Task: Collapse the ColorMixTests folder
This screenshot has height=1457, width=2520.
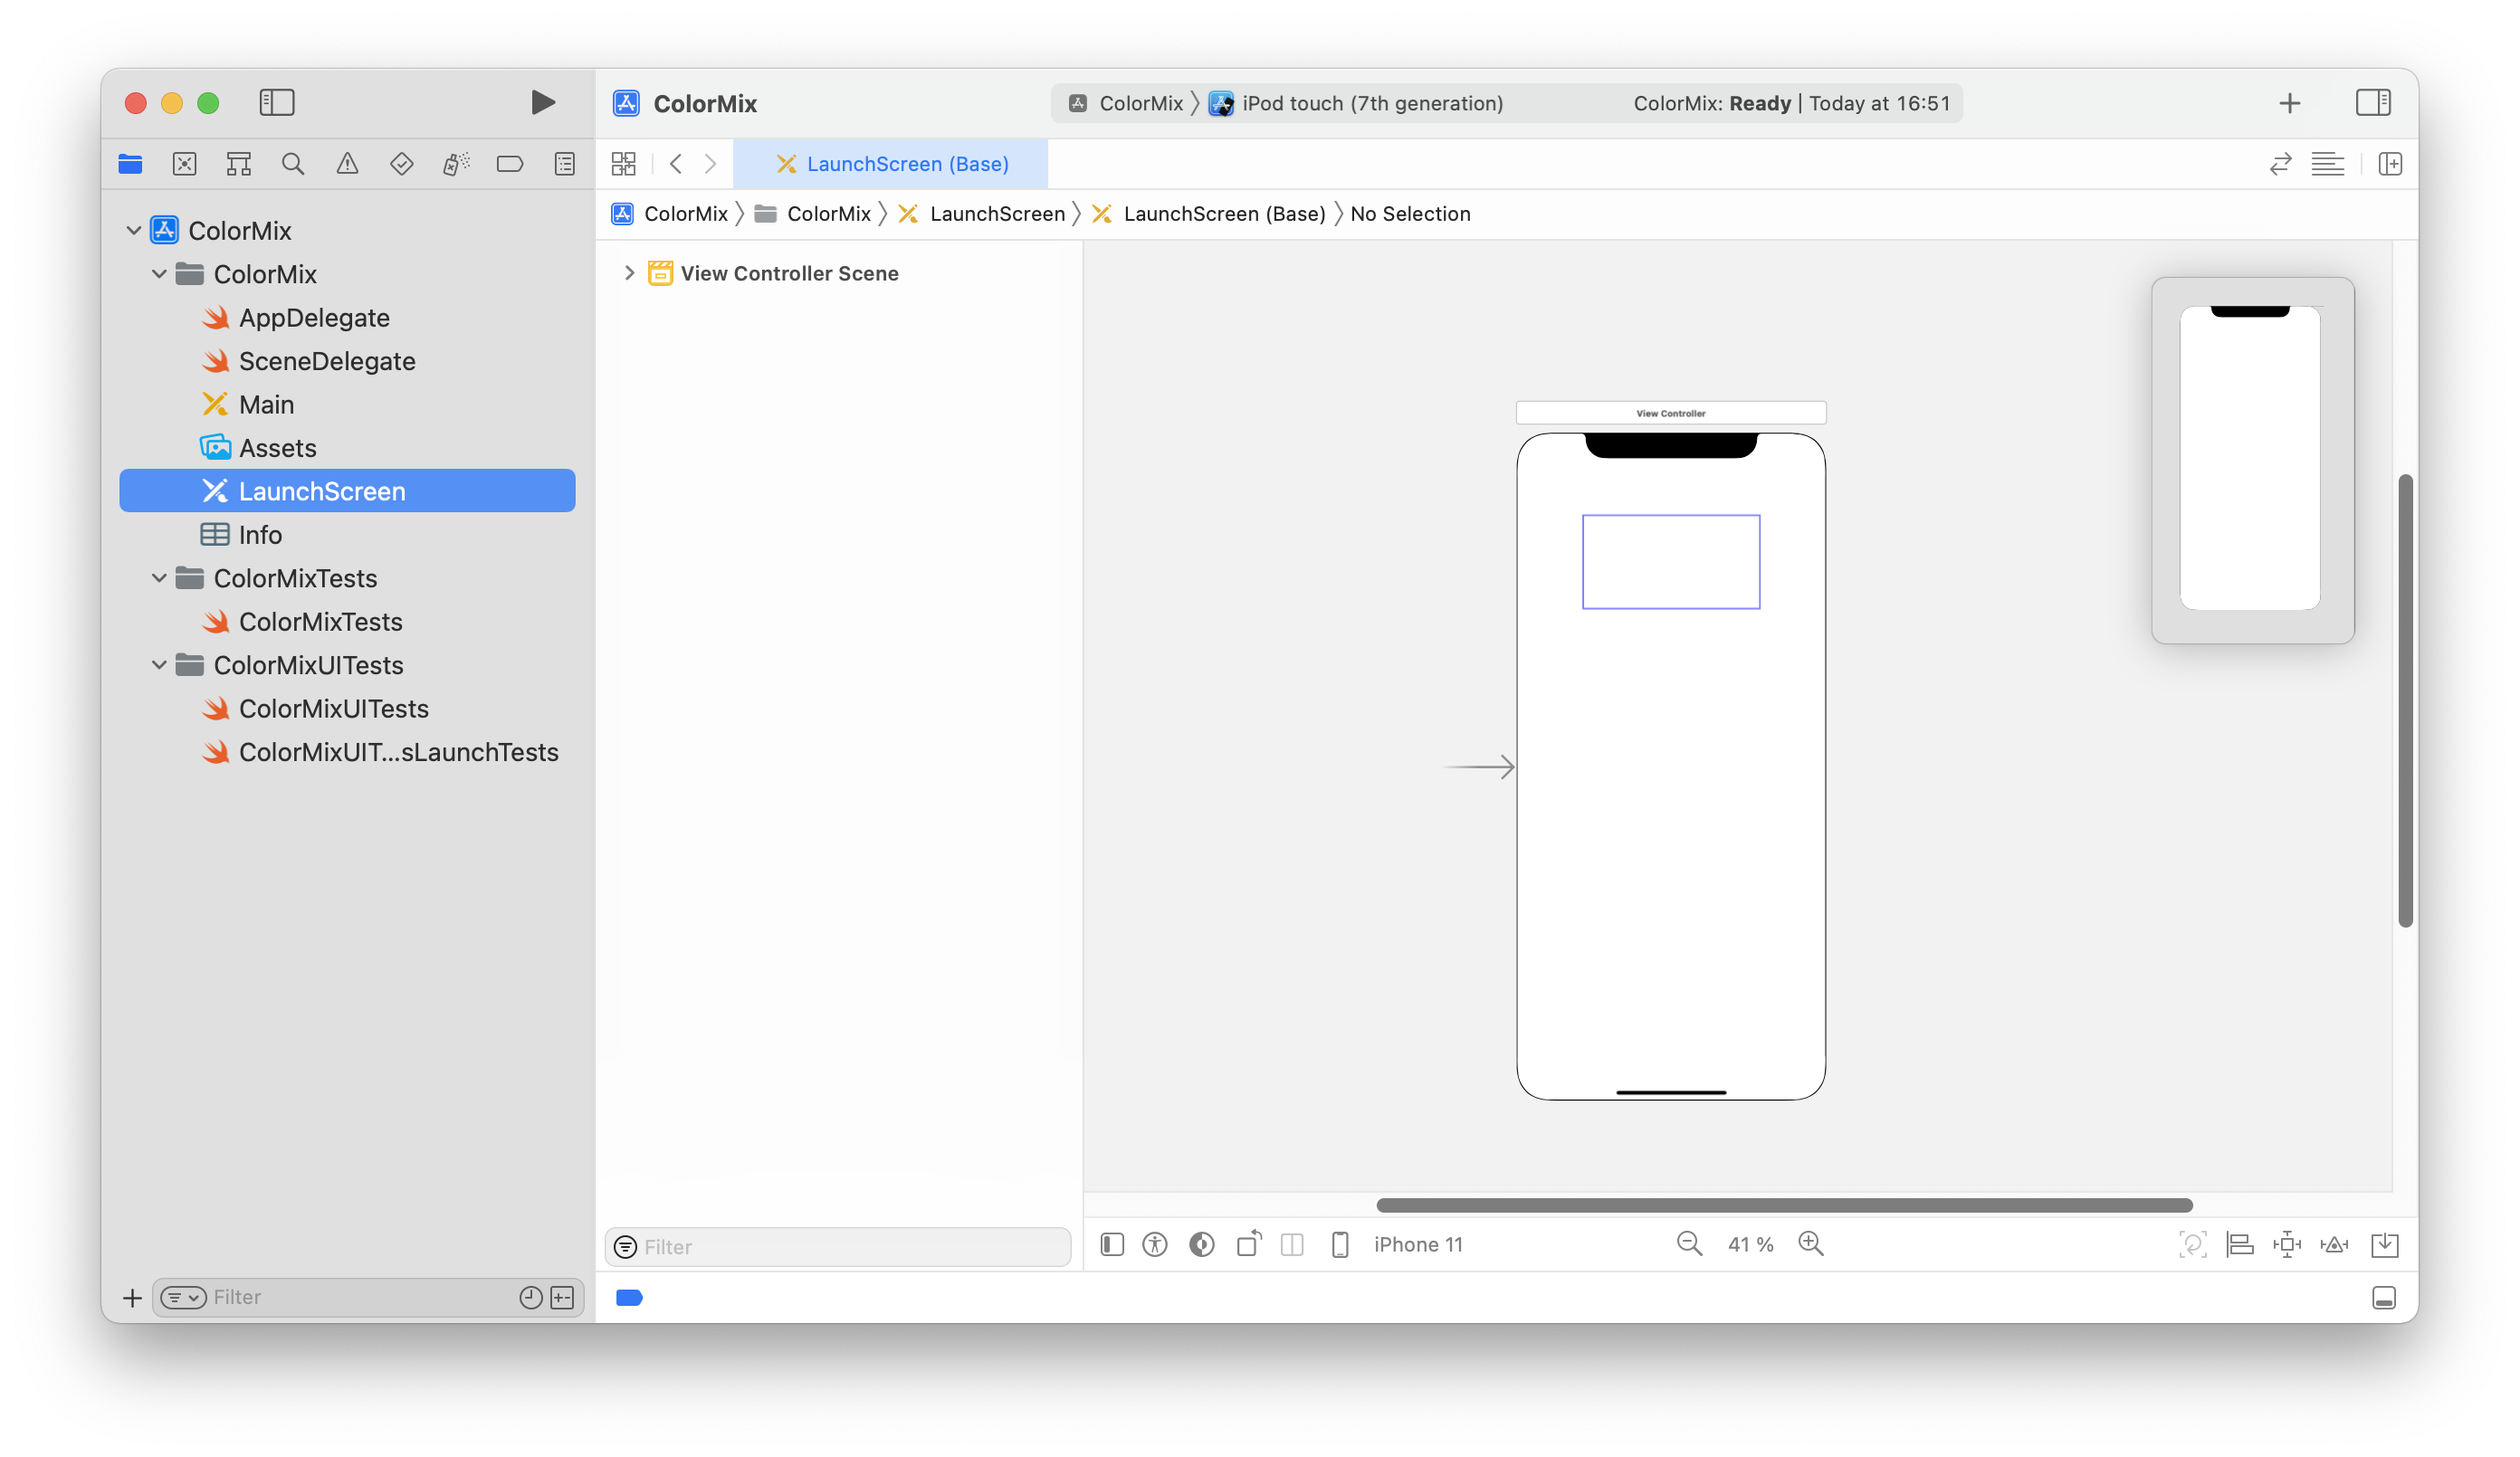Action: [x=159, y=578]
